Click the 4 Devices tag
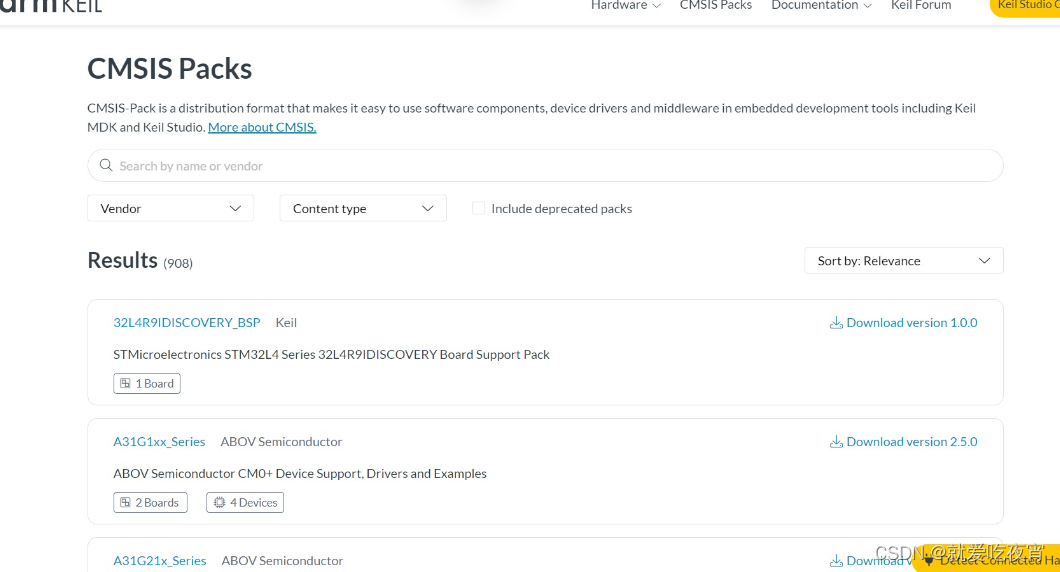 tap(245, 502)
